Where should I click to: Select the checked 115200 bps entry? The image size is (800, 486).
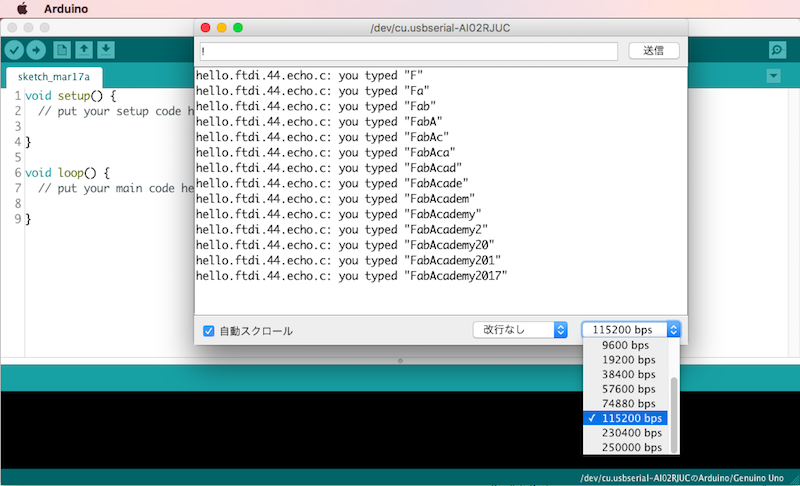(625, 418)
